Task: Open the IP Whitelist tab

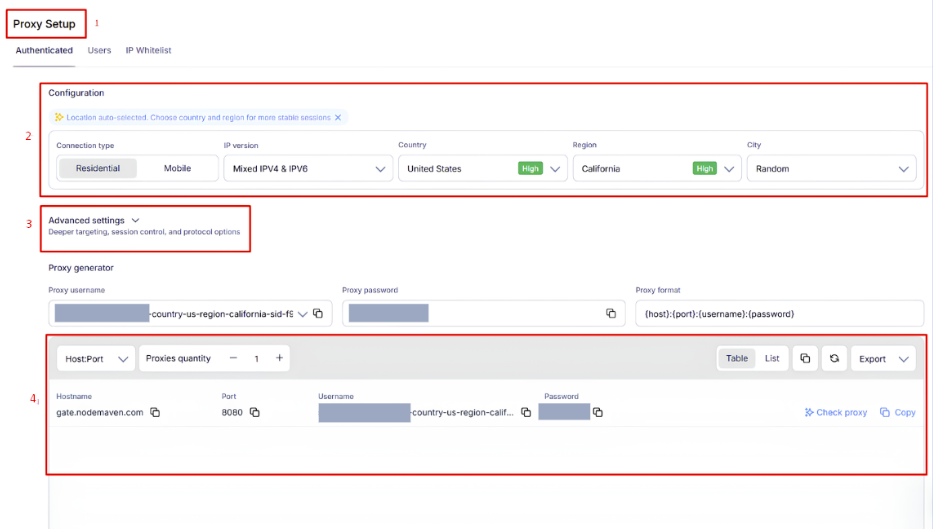Action: [148, 50]
